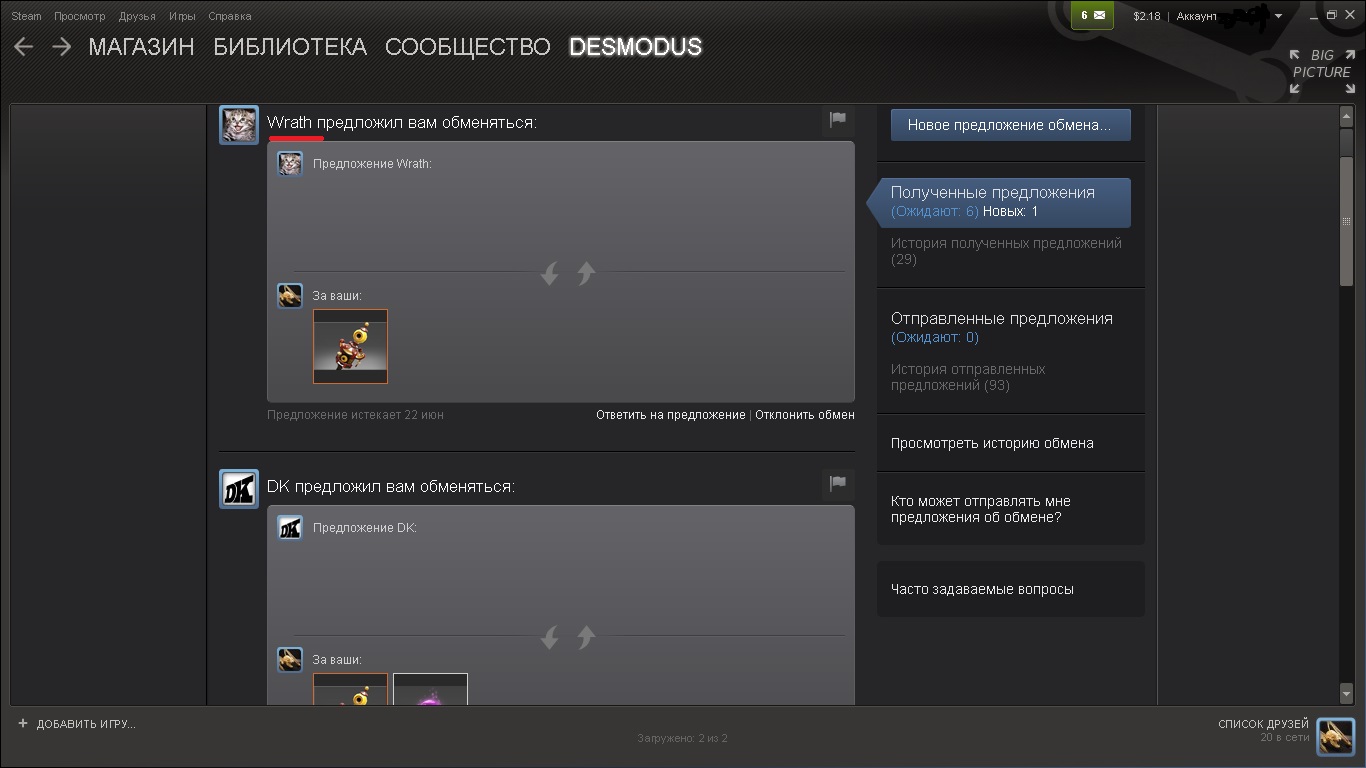The height and width of the screenshot is (768, 1366).
Task: Go to МАГАЗИН section
Action: tap(141, 47)
